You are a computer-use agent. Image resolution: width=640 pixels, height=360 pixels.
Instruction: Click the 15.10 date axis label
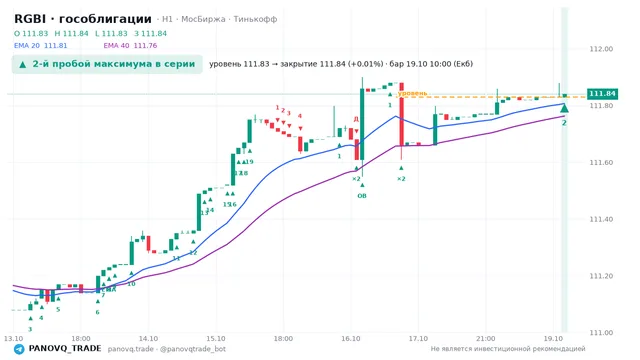click(x=216, y=338)
